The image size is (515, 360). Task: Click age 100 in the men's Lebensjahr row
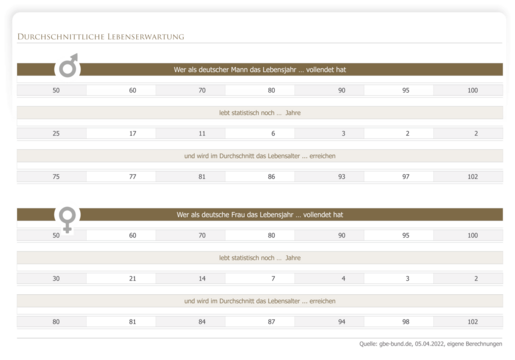(x=473, y=90)
